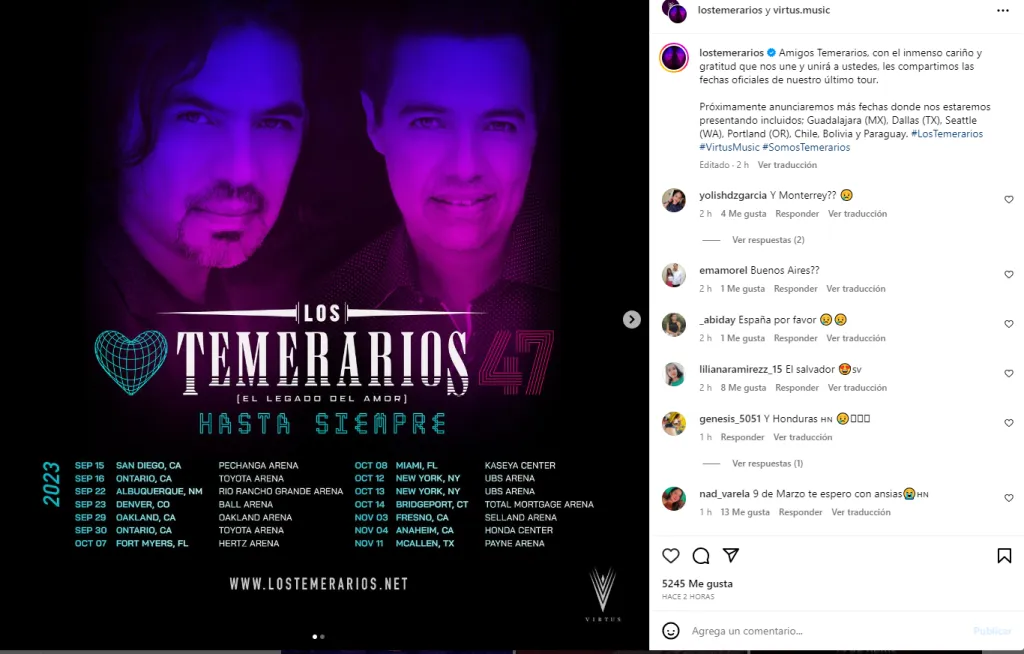
Task: Select second carousel dot indicator
Action: (x=323, y=636)
